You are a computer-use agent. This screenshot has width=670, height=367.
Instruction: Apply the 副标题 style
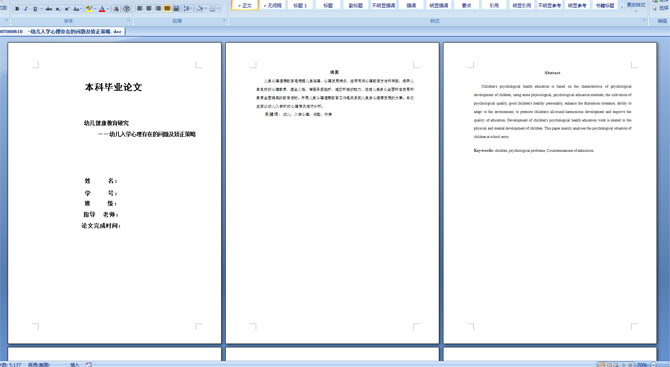click(x=356, y=5)
